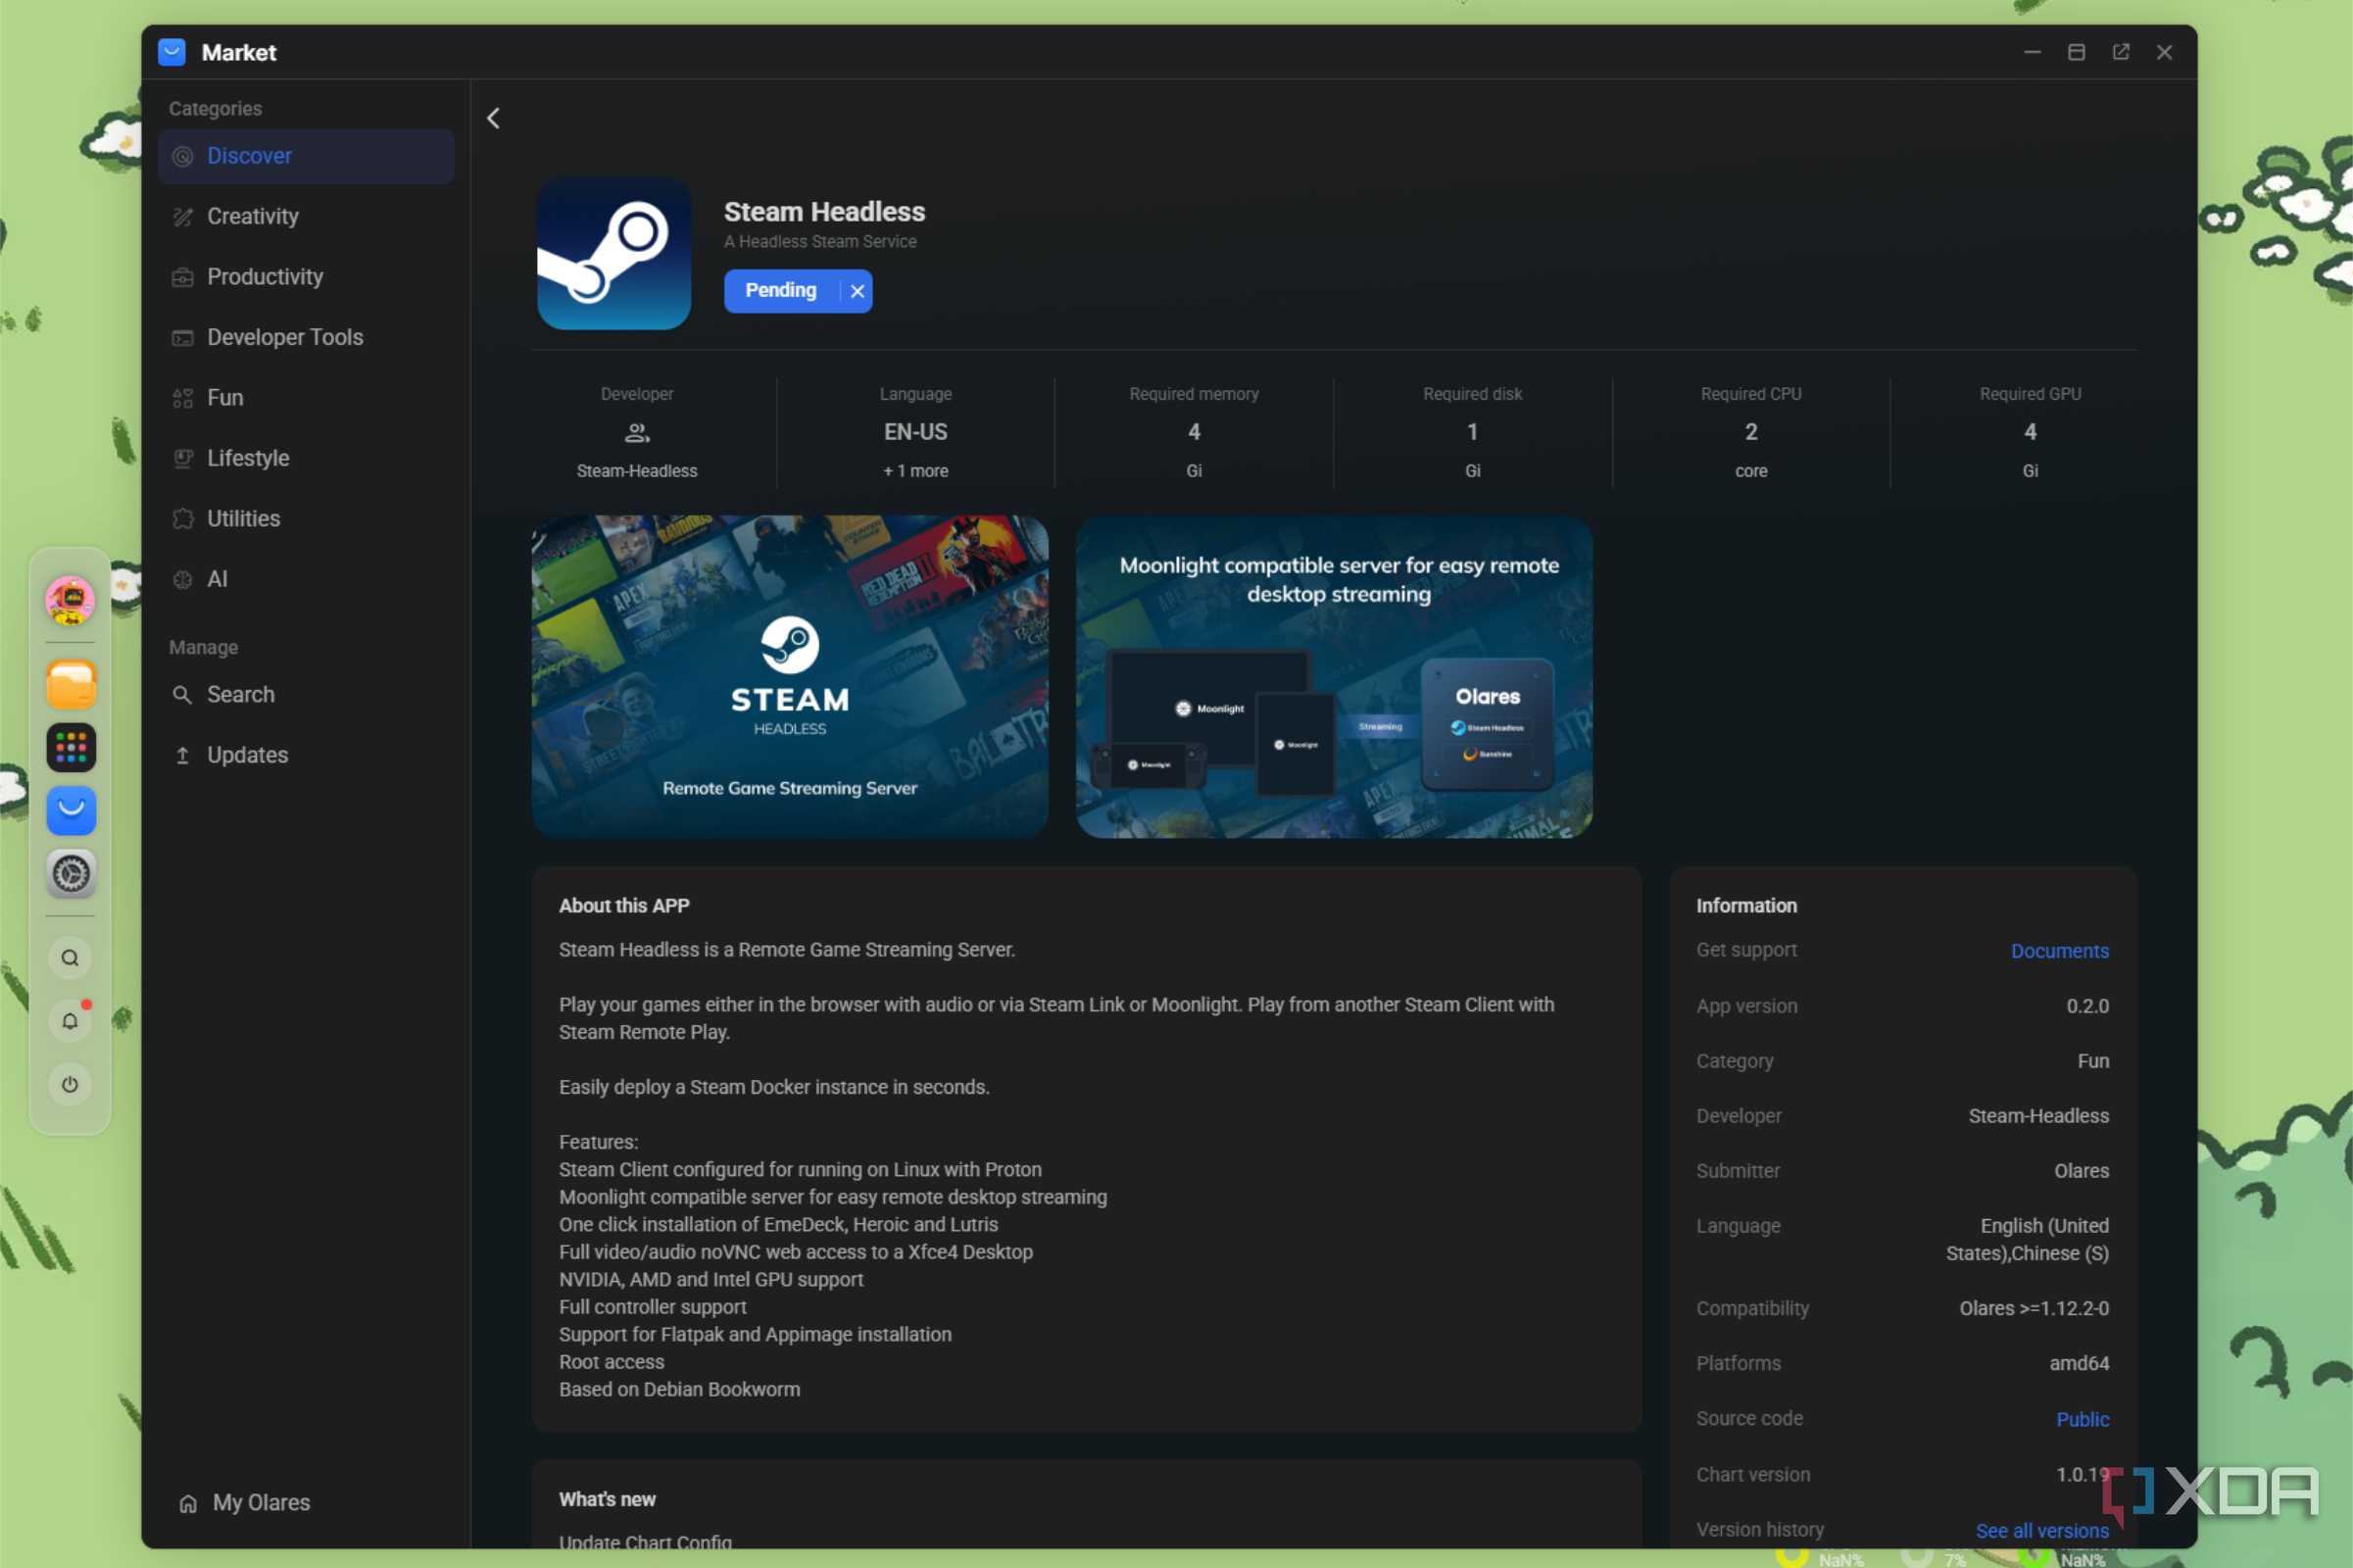The width and height of the screenshot is (2353, 1568).
Task: Select the Productivity category
Action: [x=306, y=277]
